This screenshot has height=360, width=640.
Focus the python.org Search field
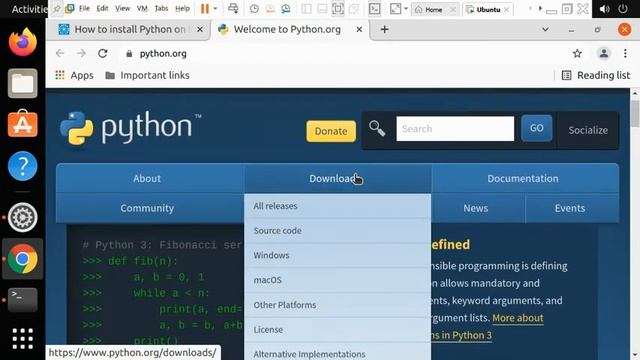pyautogui.click(x=455, y=129)
